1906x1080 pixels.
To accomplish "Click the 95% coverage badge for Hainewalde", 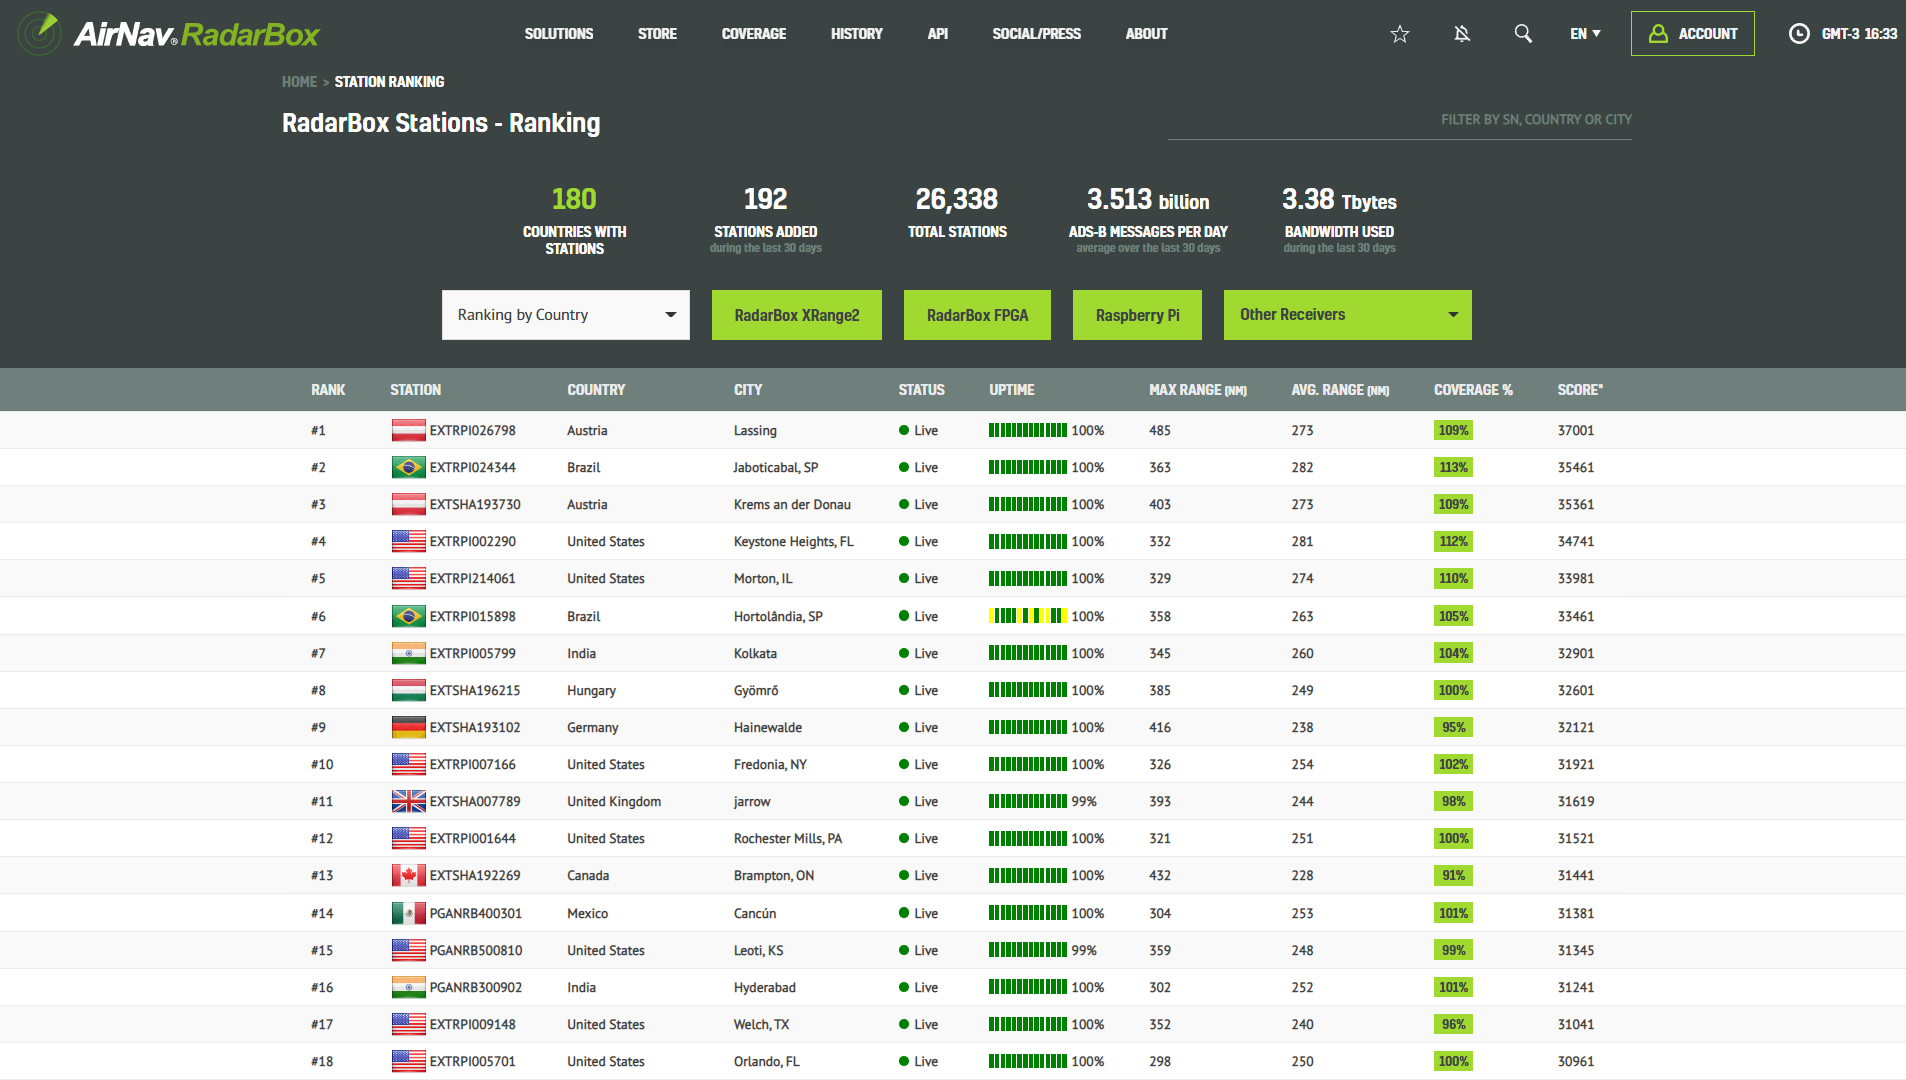I will [x=1453, y=728].
